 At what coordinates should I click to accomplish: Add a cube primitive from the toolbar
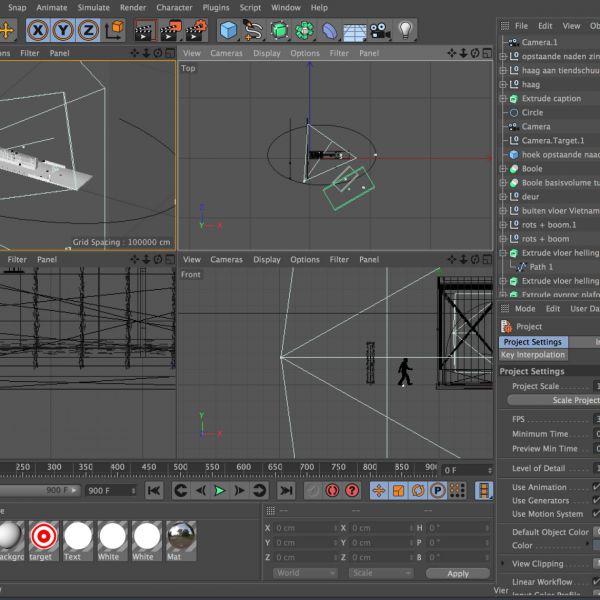229,30
